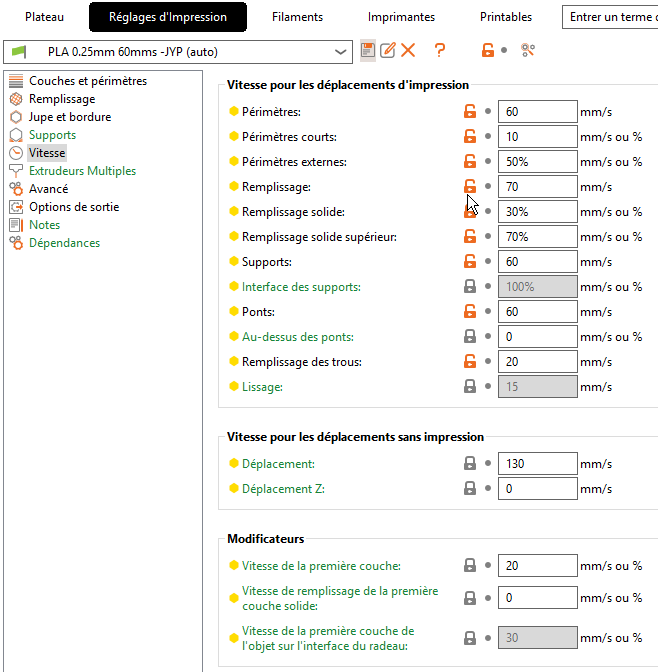Viewport: 658px width, 672px height.
Task: Reset Supports speed via its orange padlock
Action: [470, 261]
